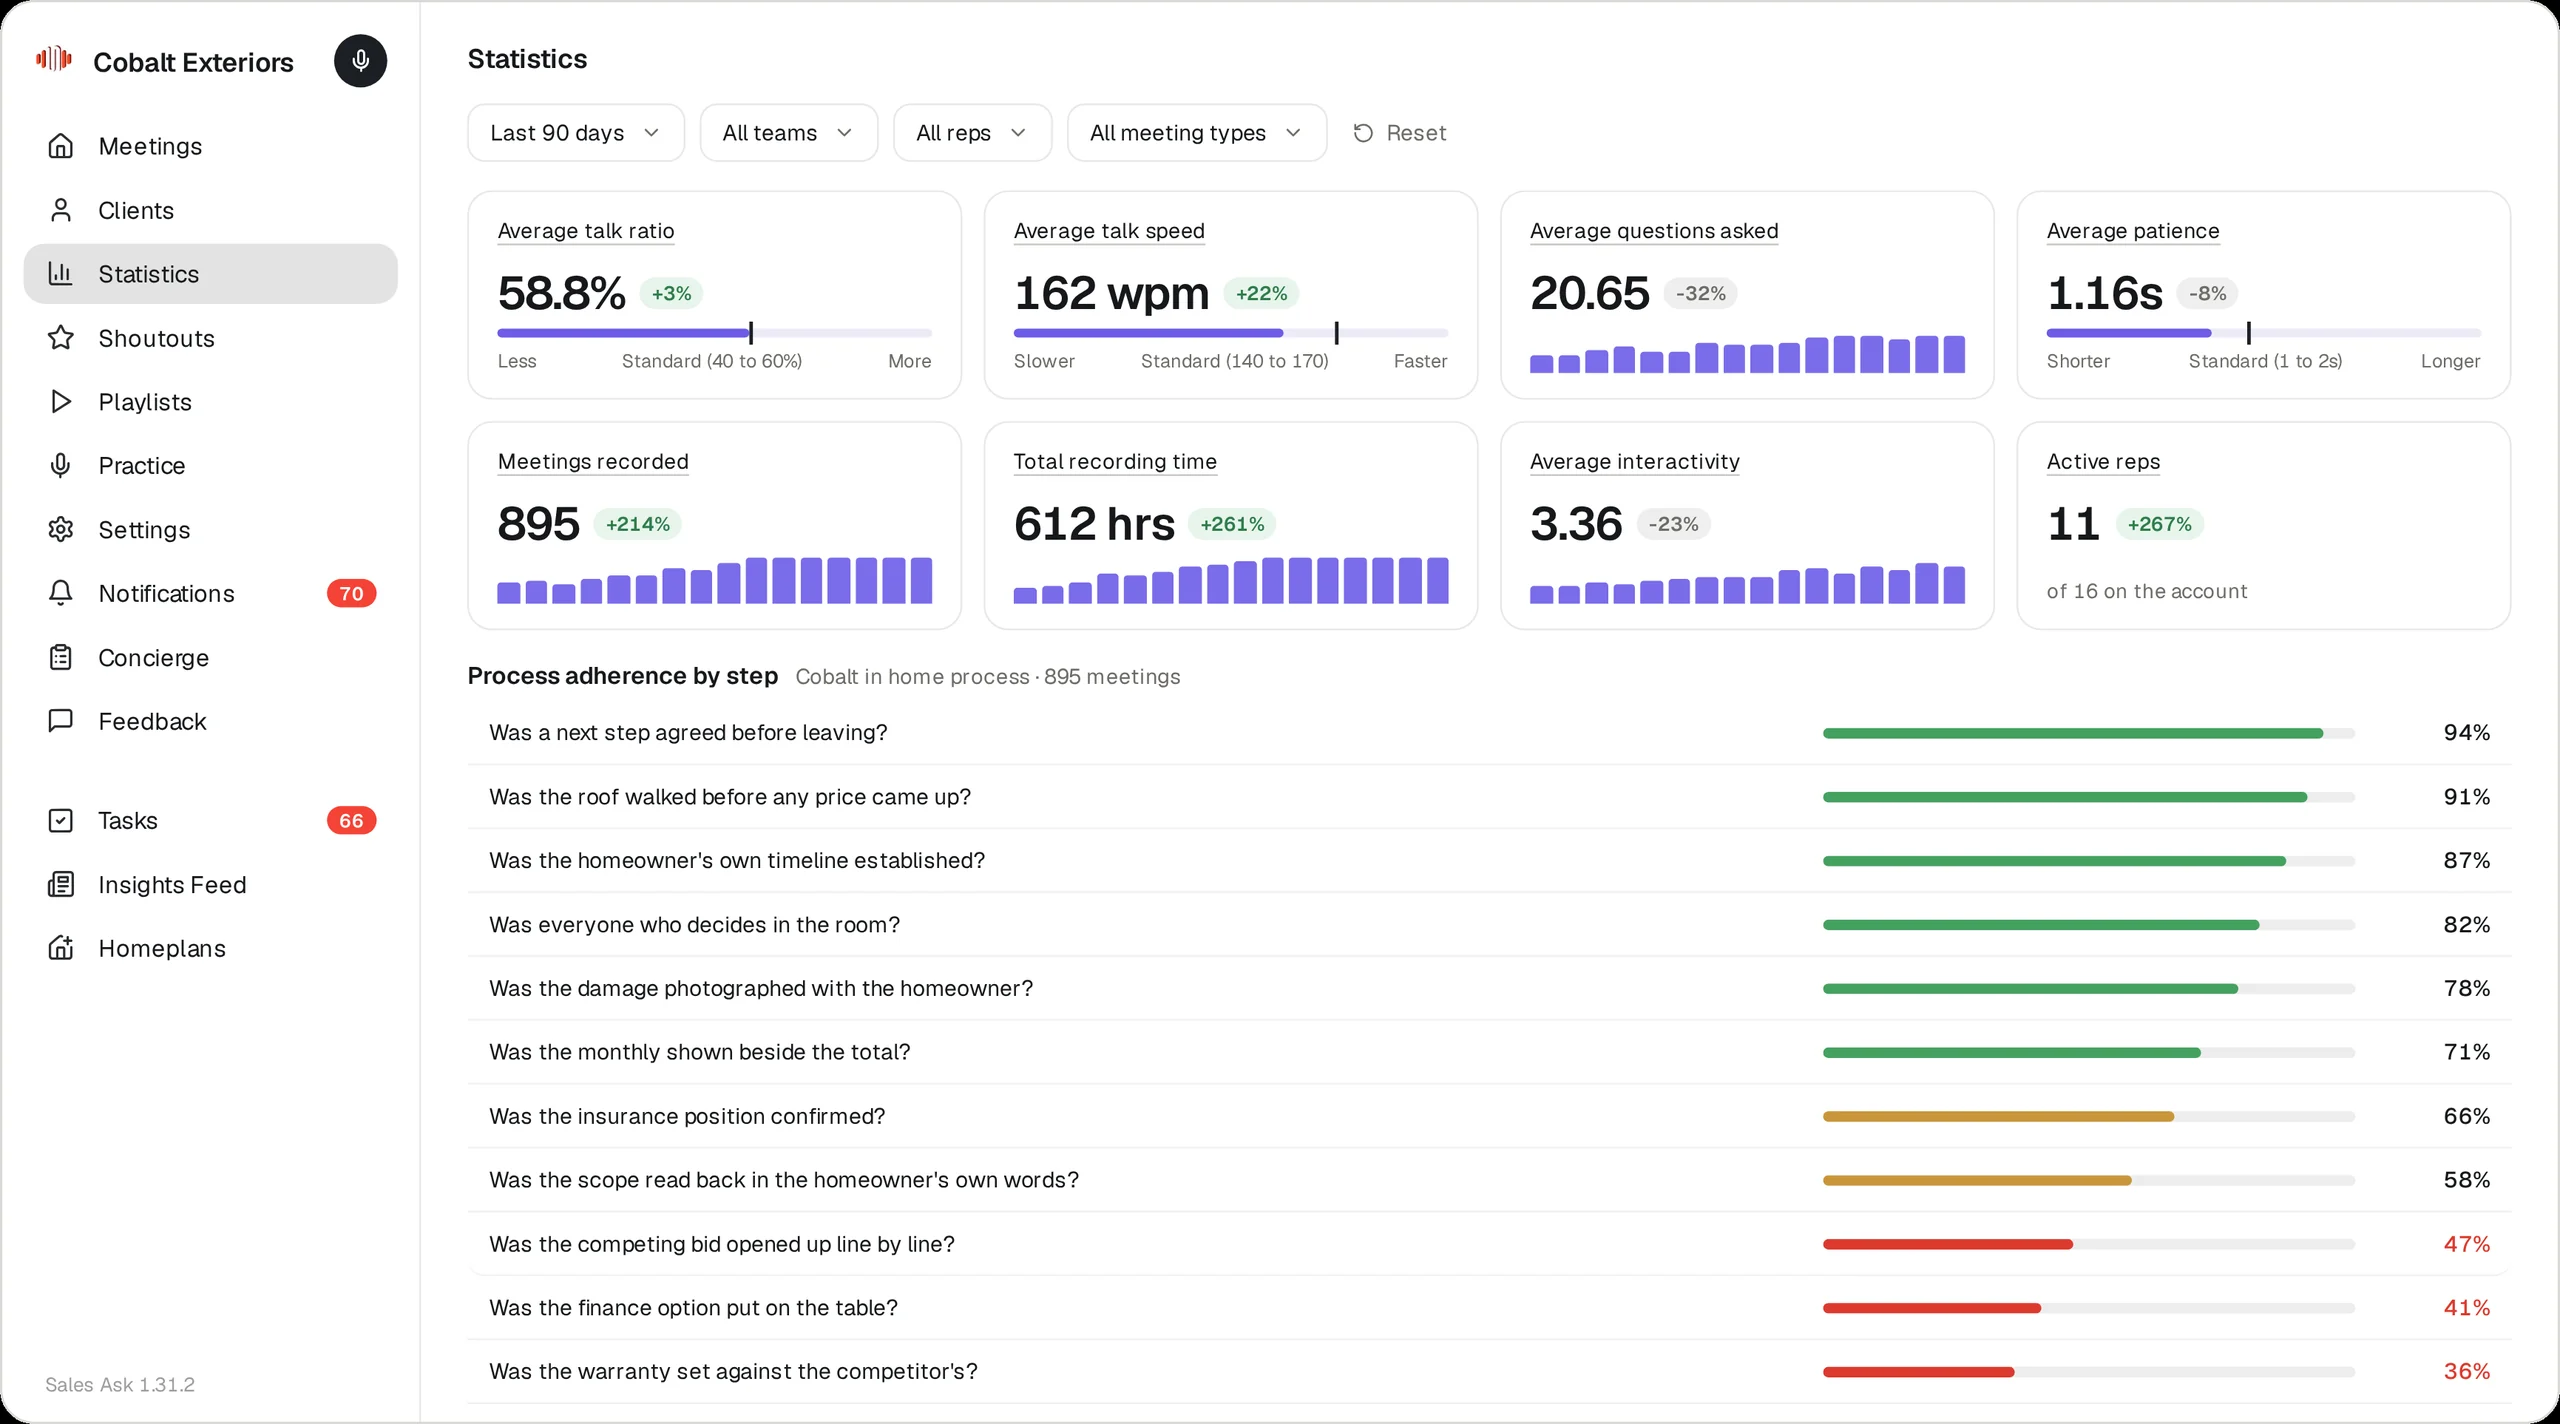2560x1424 pixels.
Task: Click the Concierge clipboard icon
Action: tap(61, 658)
